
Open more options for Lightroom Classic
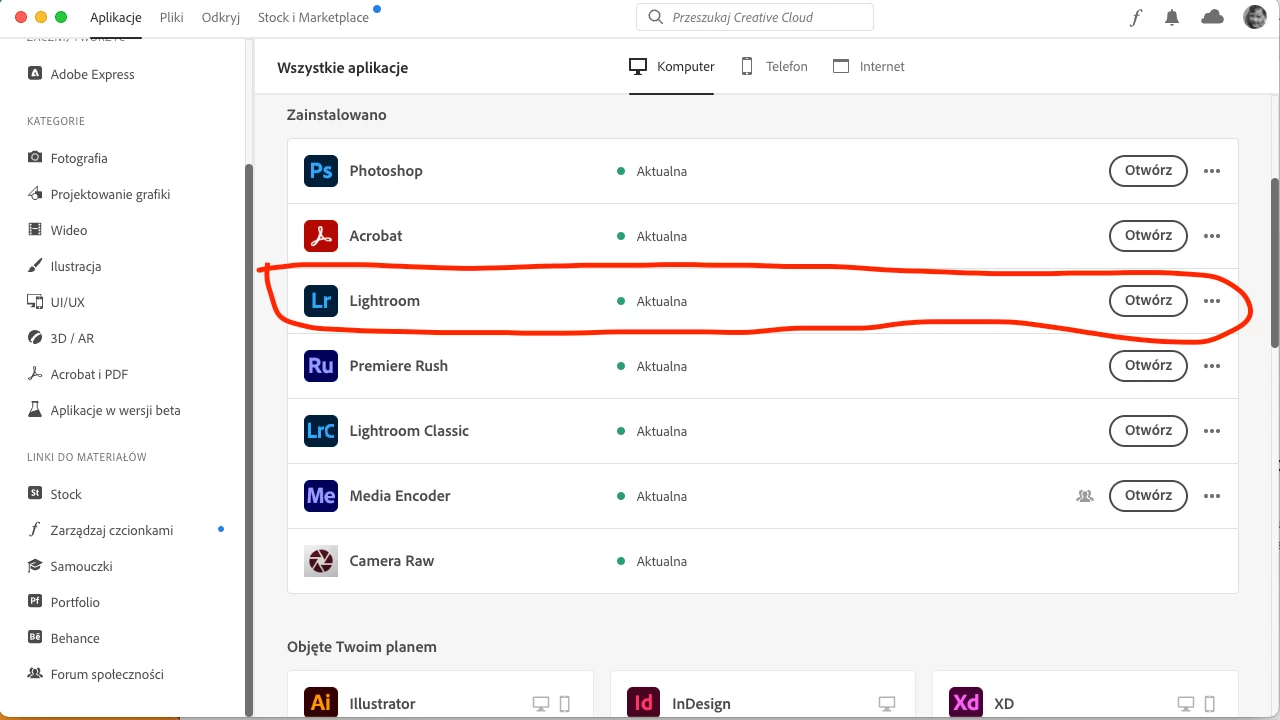(x=1212, y=431)
